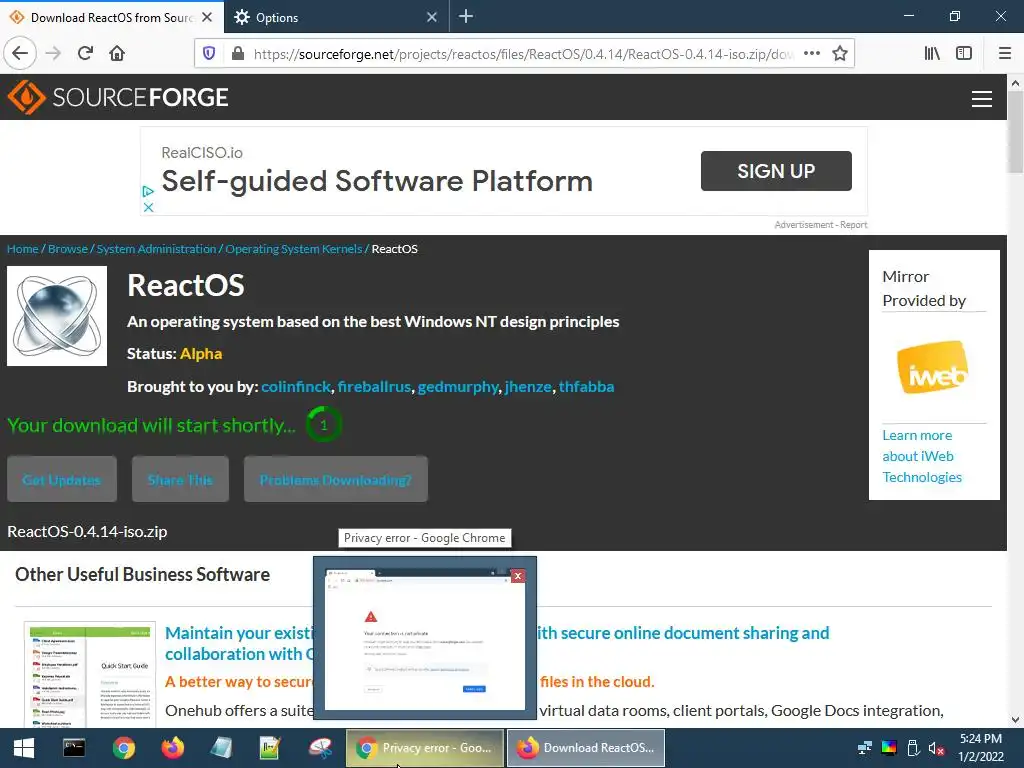This screenshot has height=768, width=1024.
Task: Open the paint-like taskbar icon
Action: 320,748
